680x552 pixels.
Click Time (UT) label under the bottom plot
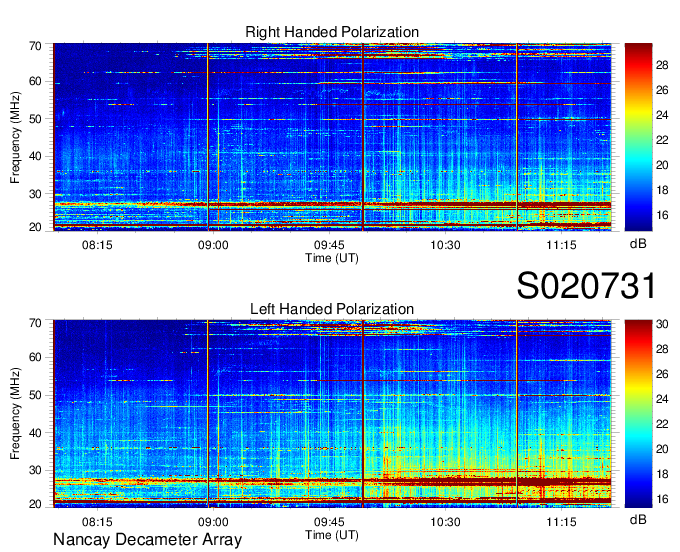point(332,535)
